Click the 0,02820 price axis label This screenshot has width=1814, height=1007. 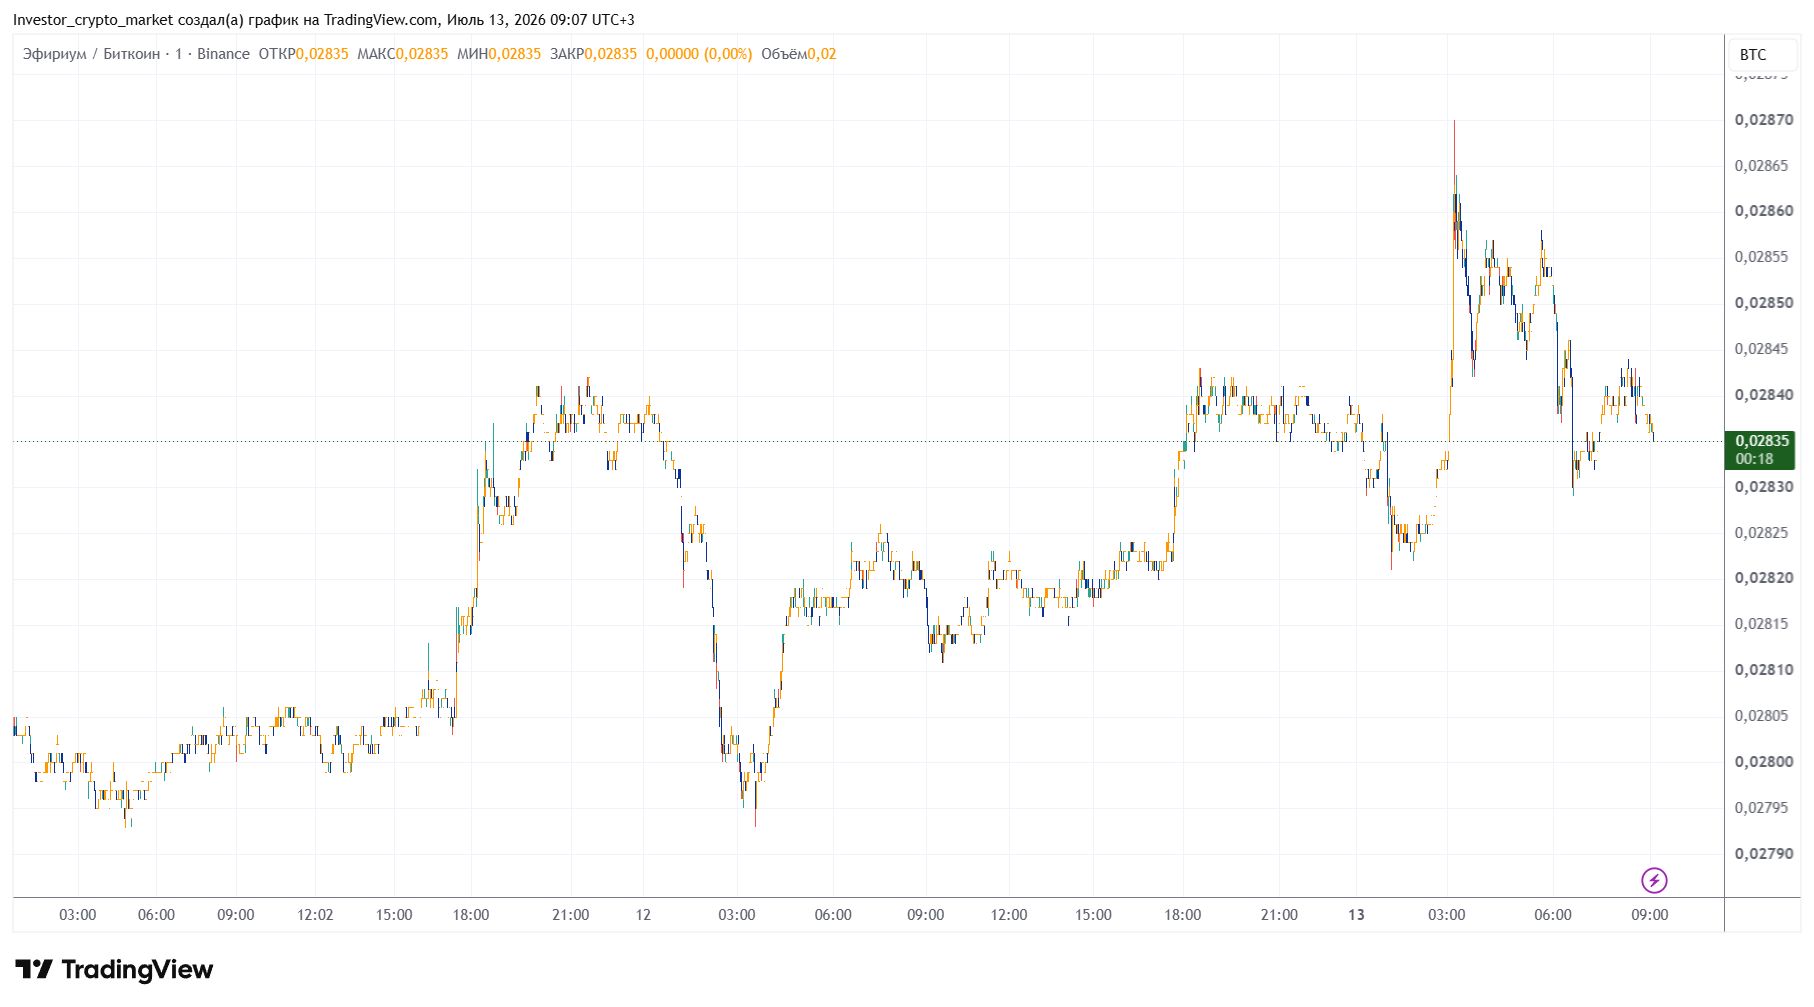(x=1764, y=578)
